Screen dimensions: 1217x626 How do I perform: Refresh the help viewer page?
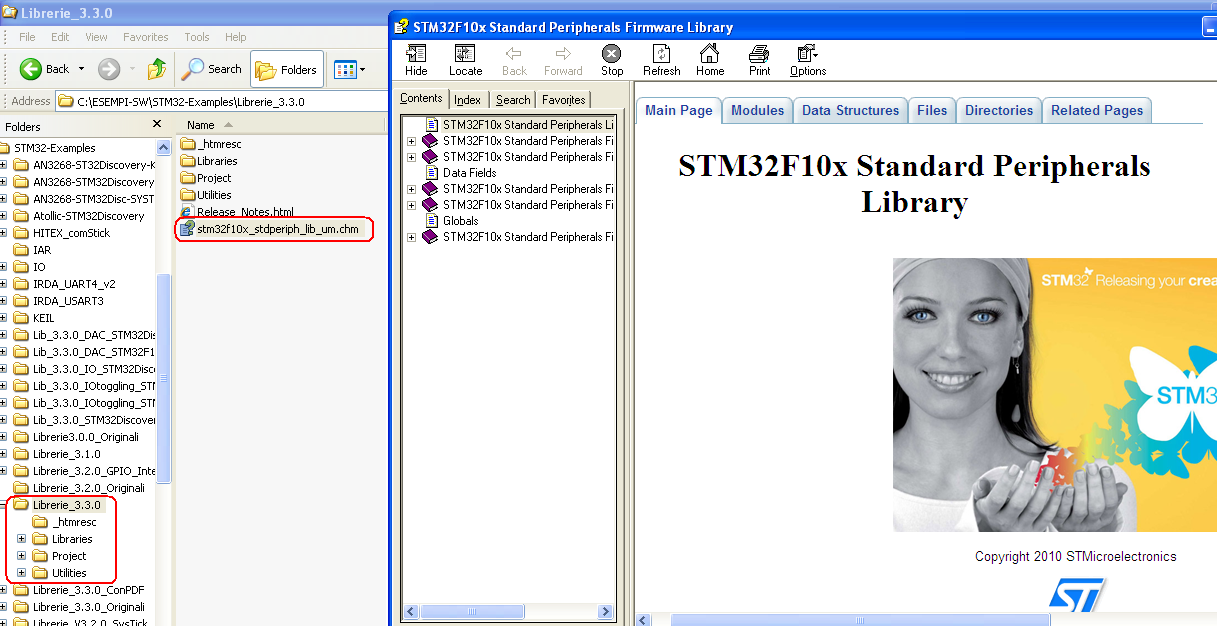(661, 60)
